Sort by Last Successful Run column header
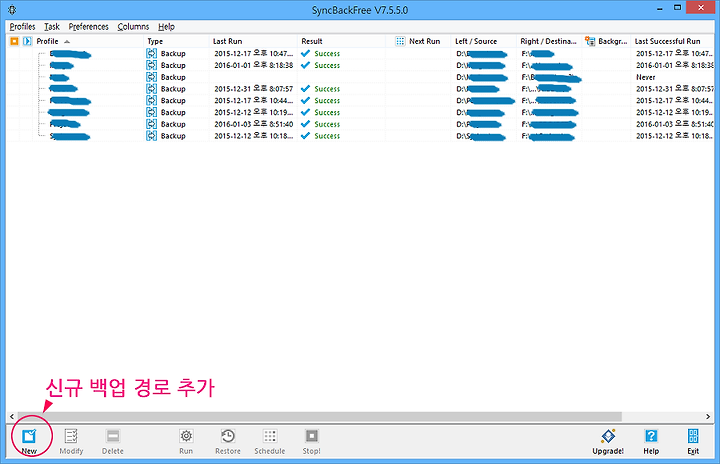This screenshot has height=464, width=720. [672, 41]
